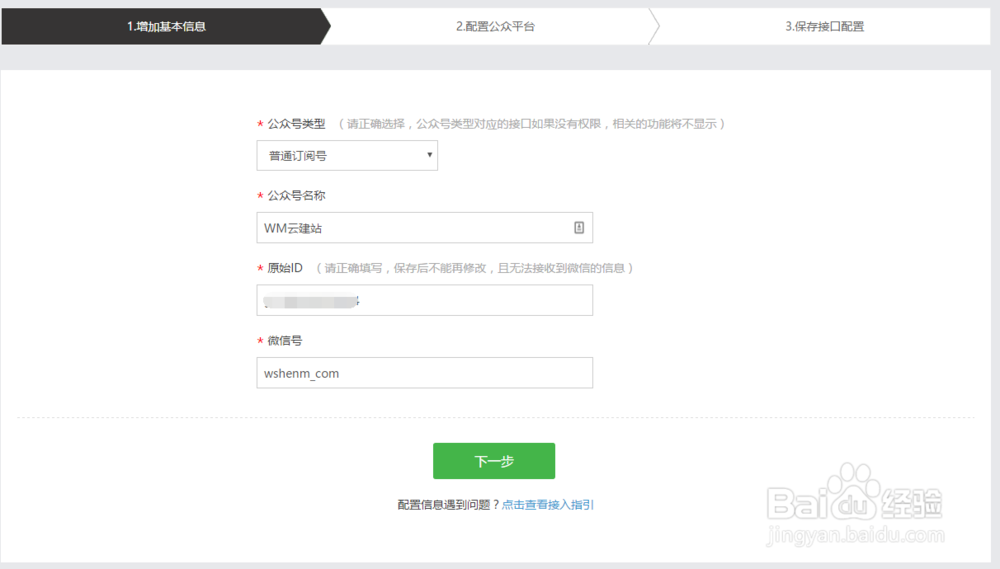Image resolution: width=1000 pixels, height=569 pixels.
Task: Focus the 公众号名称 input containing WM云建站
Action: coord(425,228)
